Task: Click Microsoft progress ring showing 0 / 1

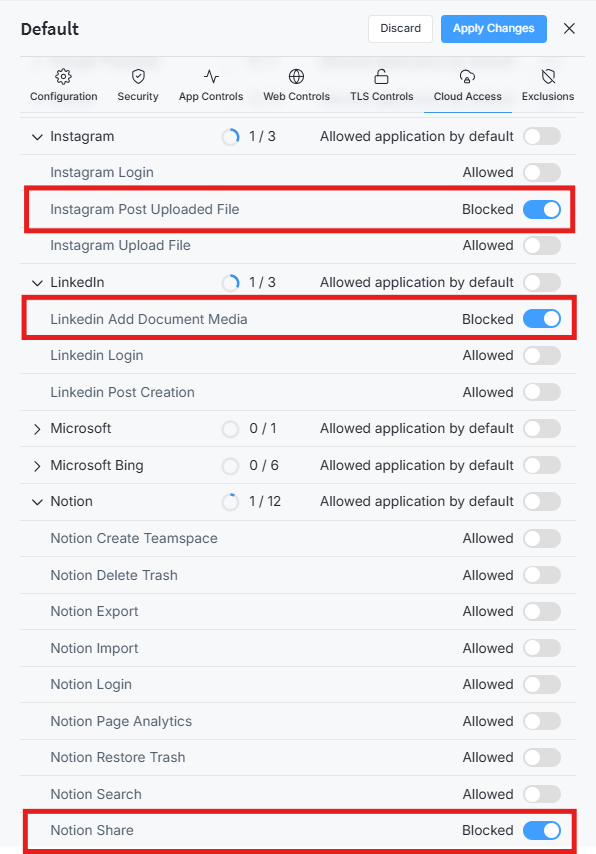Action: pos(230,429)
